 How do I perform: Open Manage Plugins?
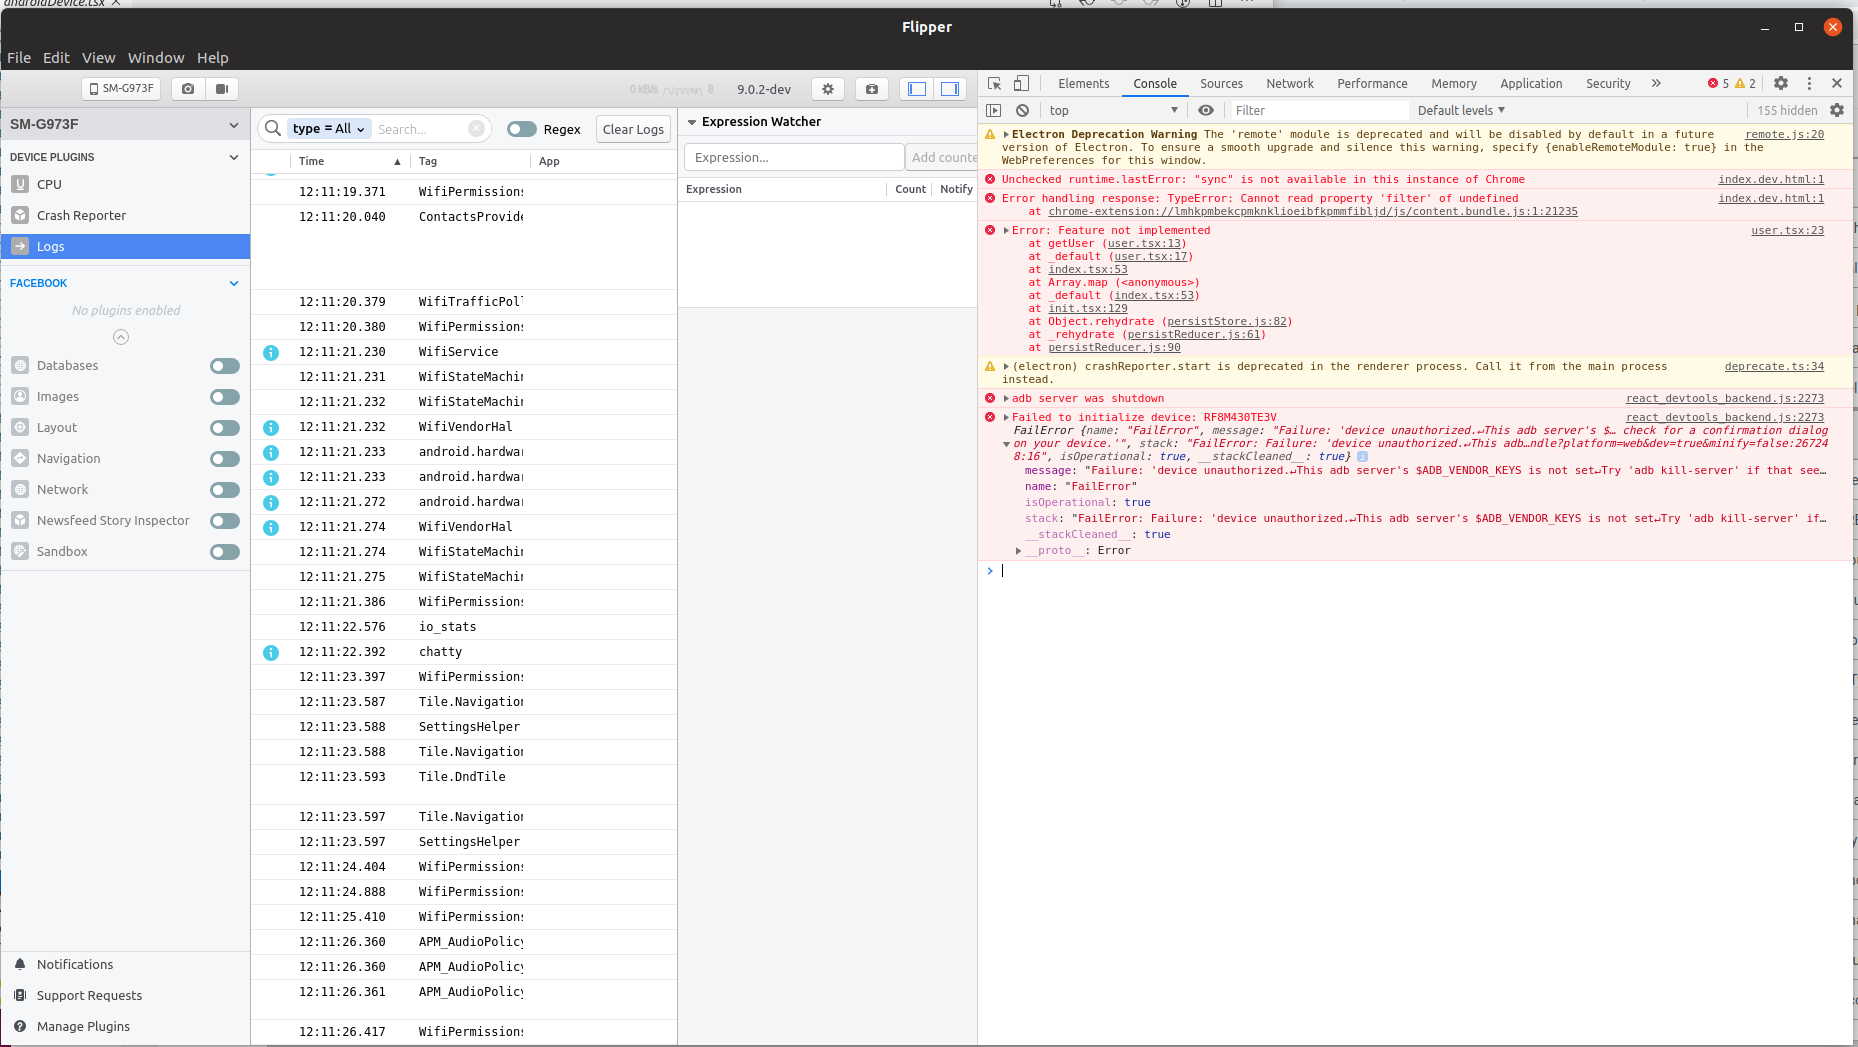(x=83, y=1026)
